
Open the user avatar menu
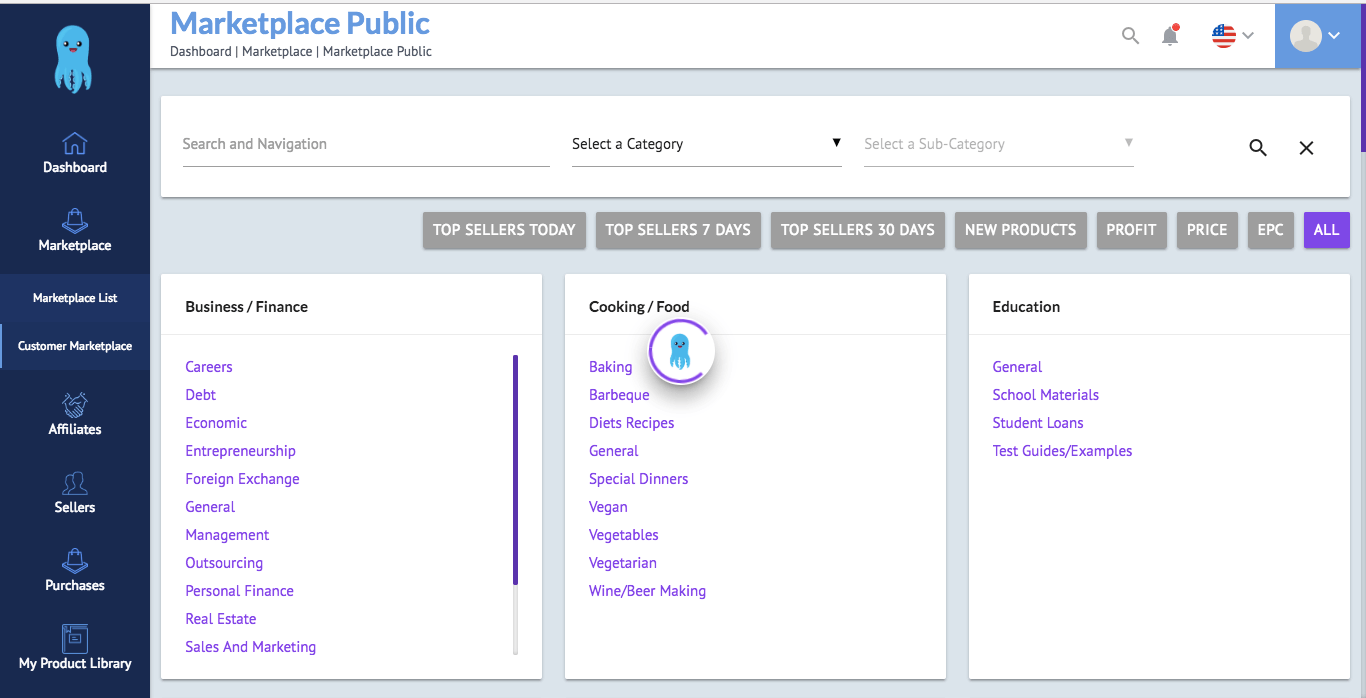click(x=1305, y=36)
